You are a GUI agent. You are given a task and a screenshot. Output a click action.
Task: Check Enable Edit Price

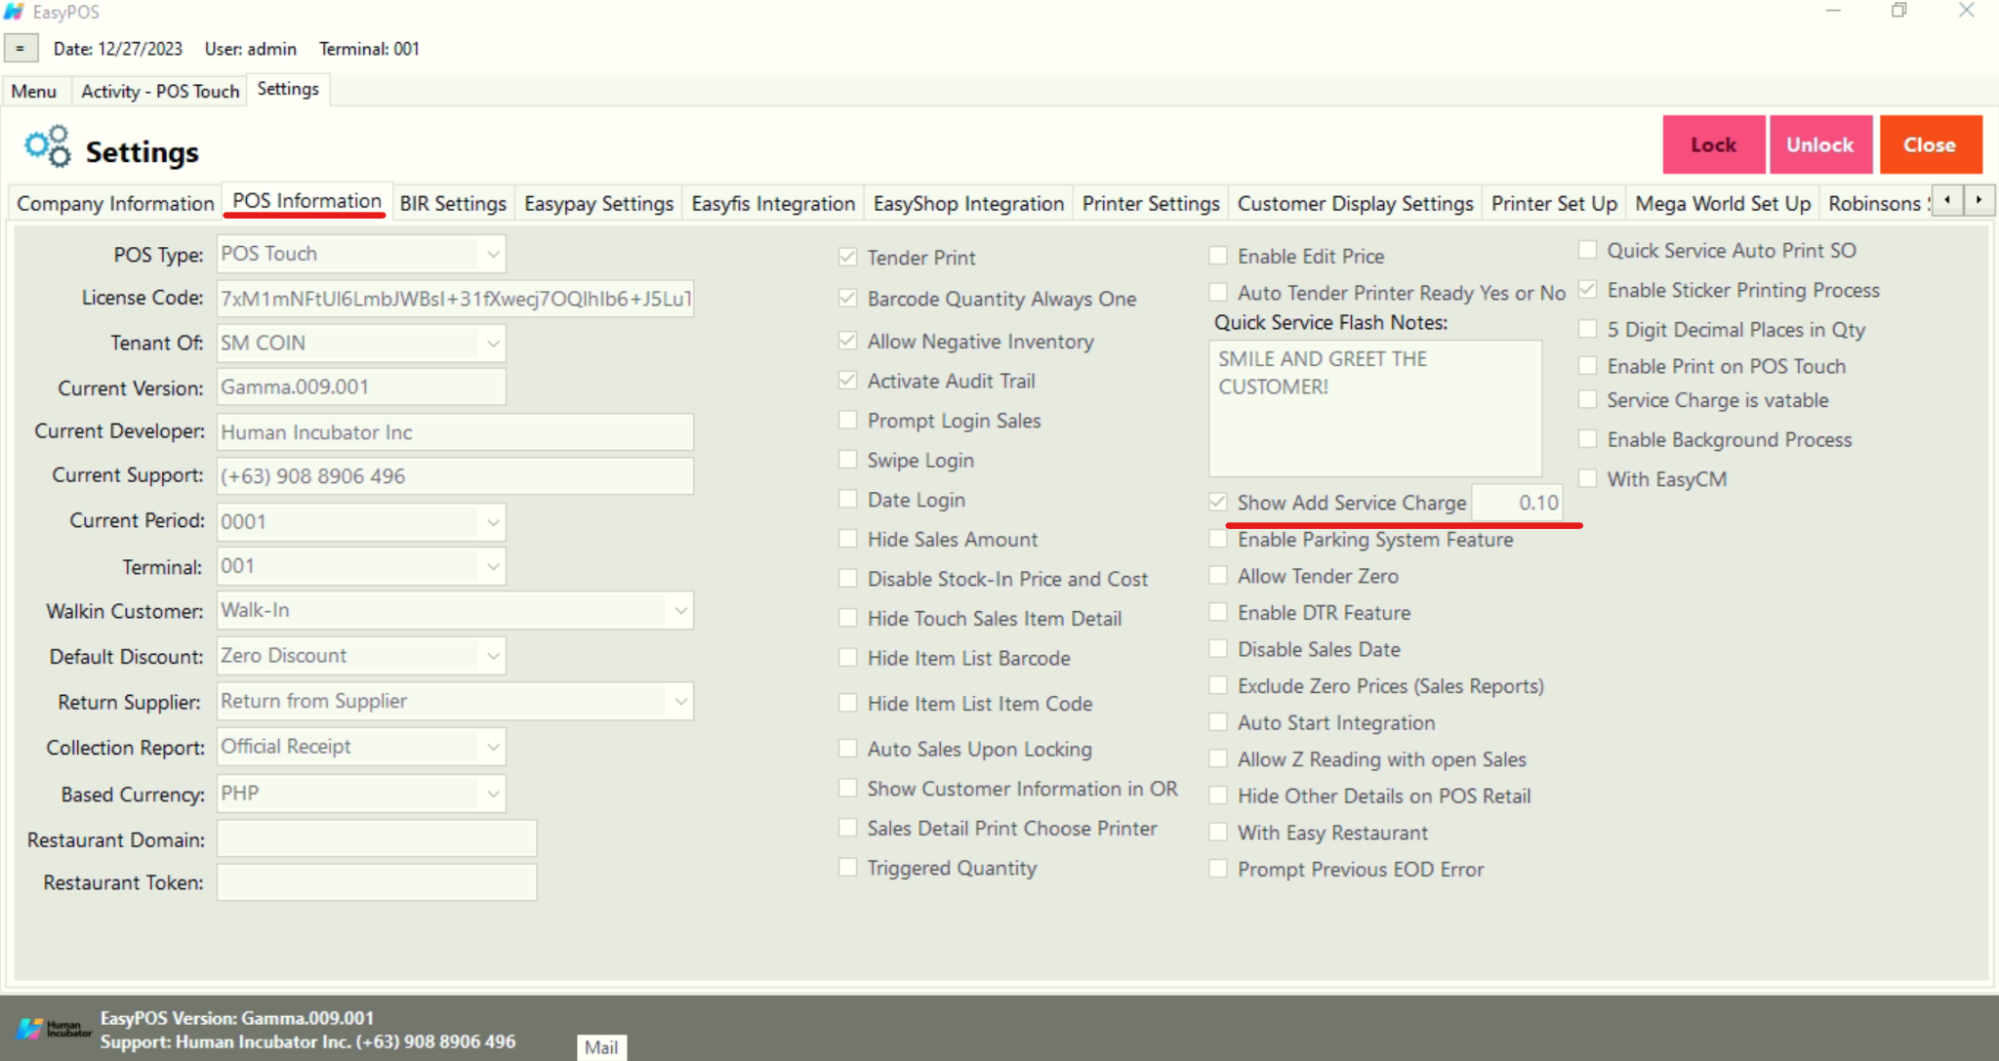coord(1218,255)
